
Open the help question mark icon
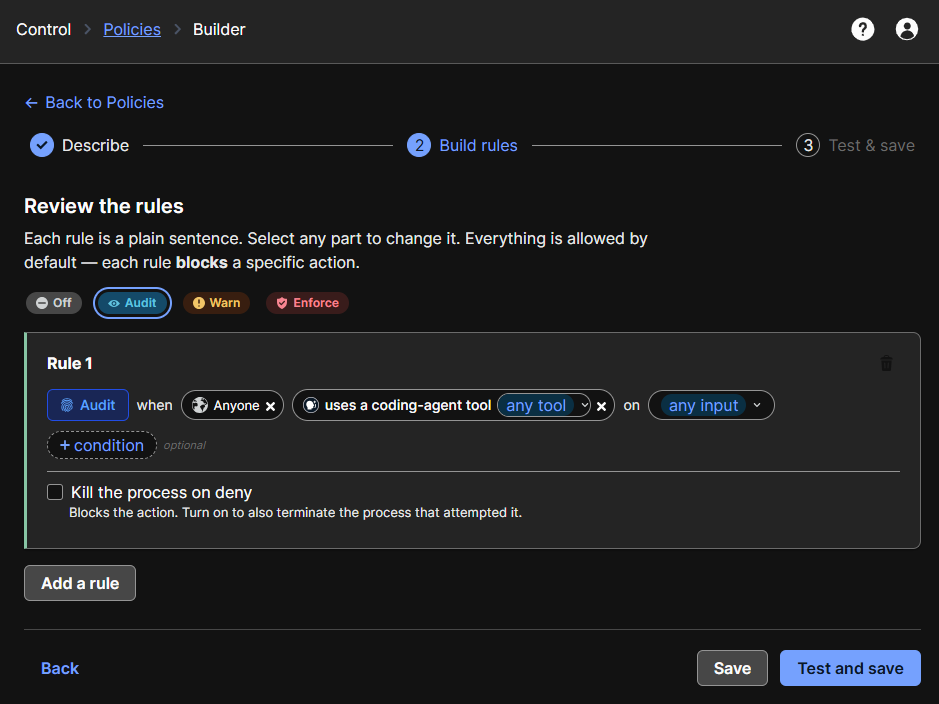tap(862, 29)
